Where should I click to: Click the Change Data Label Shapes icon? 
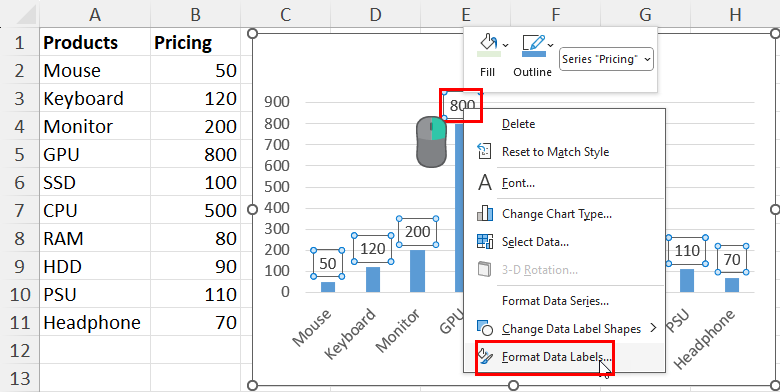(485, 328)
